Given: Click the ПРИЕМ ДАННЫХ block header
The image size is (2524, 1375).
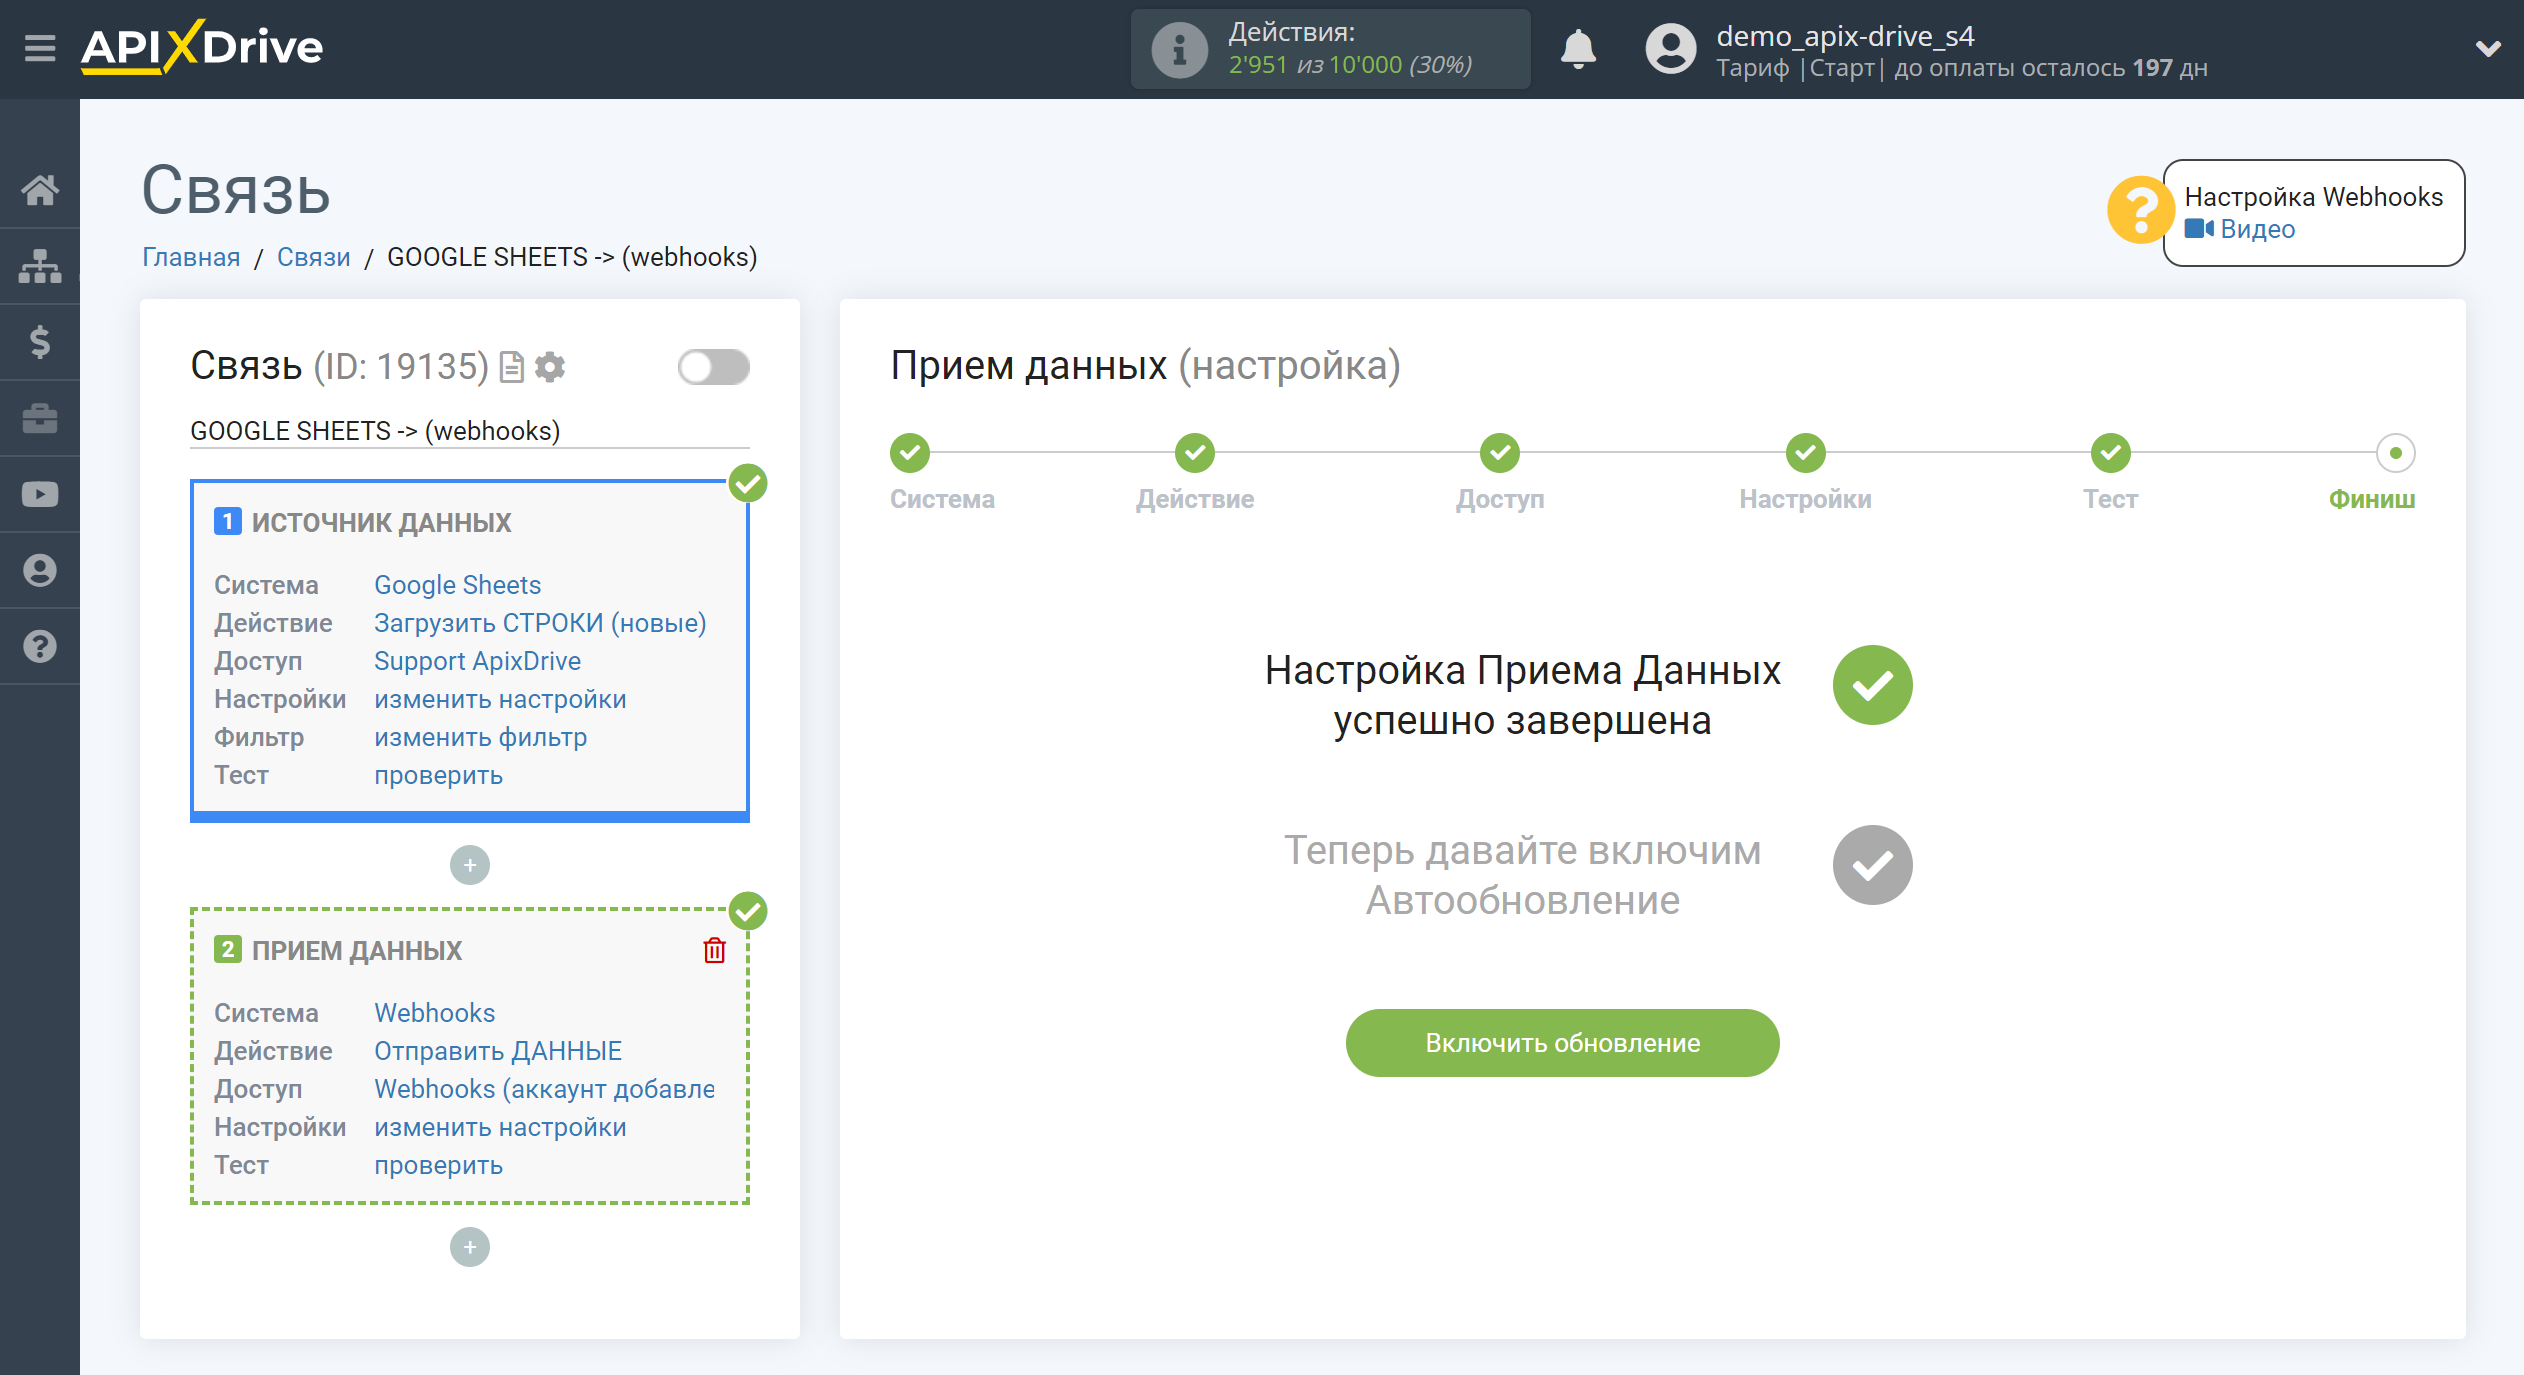Looking at the screenshot, I should pos(356,950).
